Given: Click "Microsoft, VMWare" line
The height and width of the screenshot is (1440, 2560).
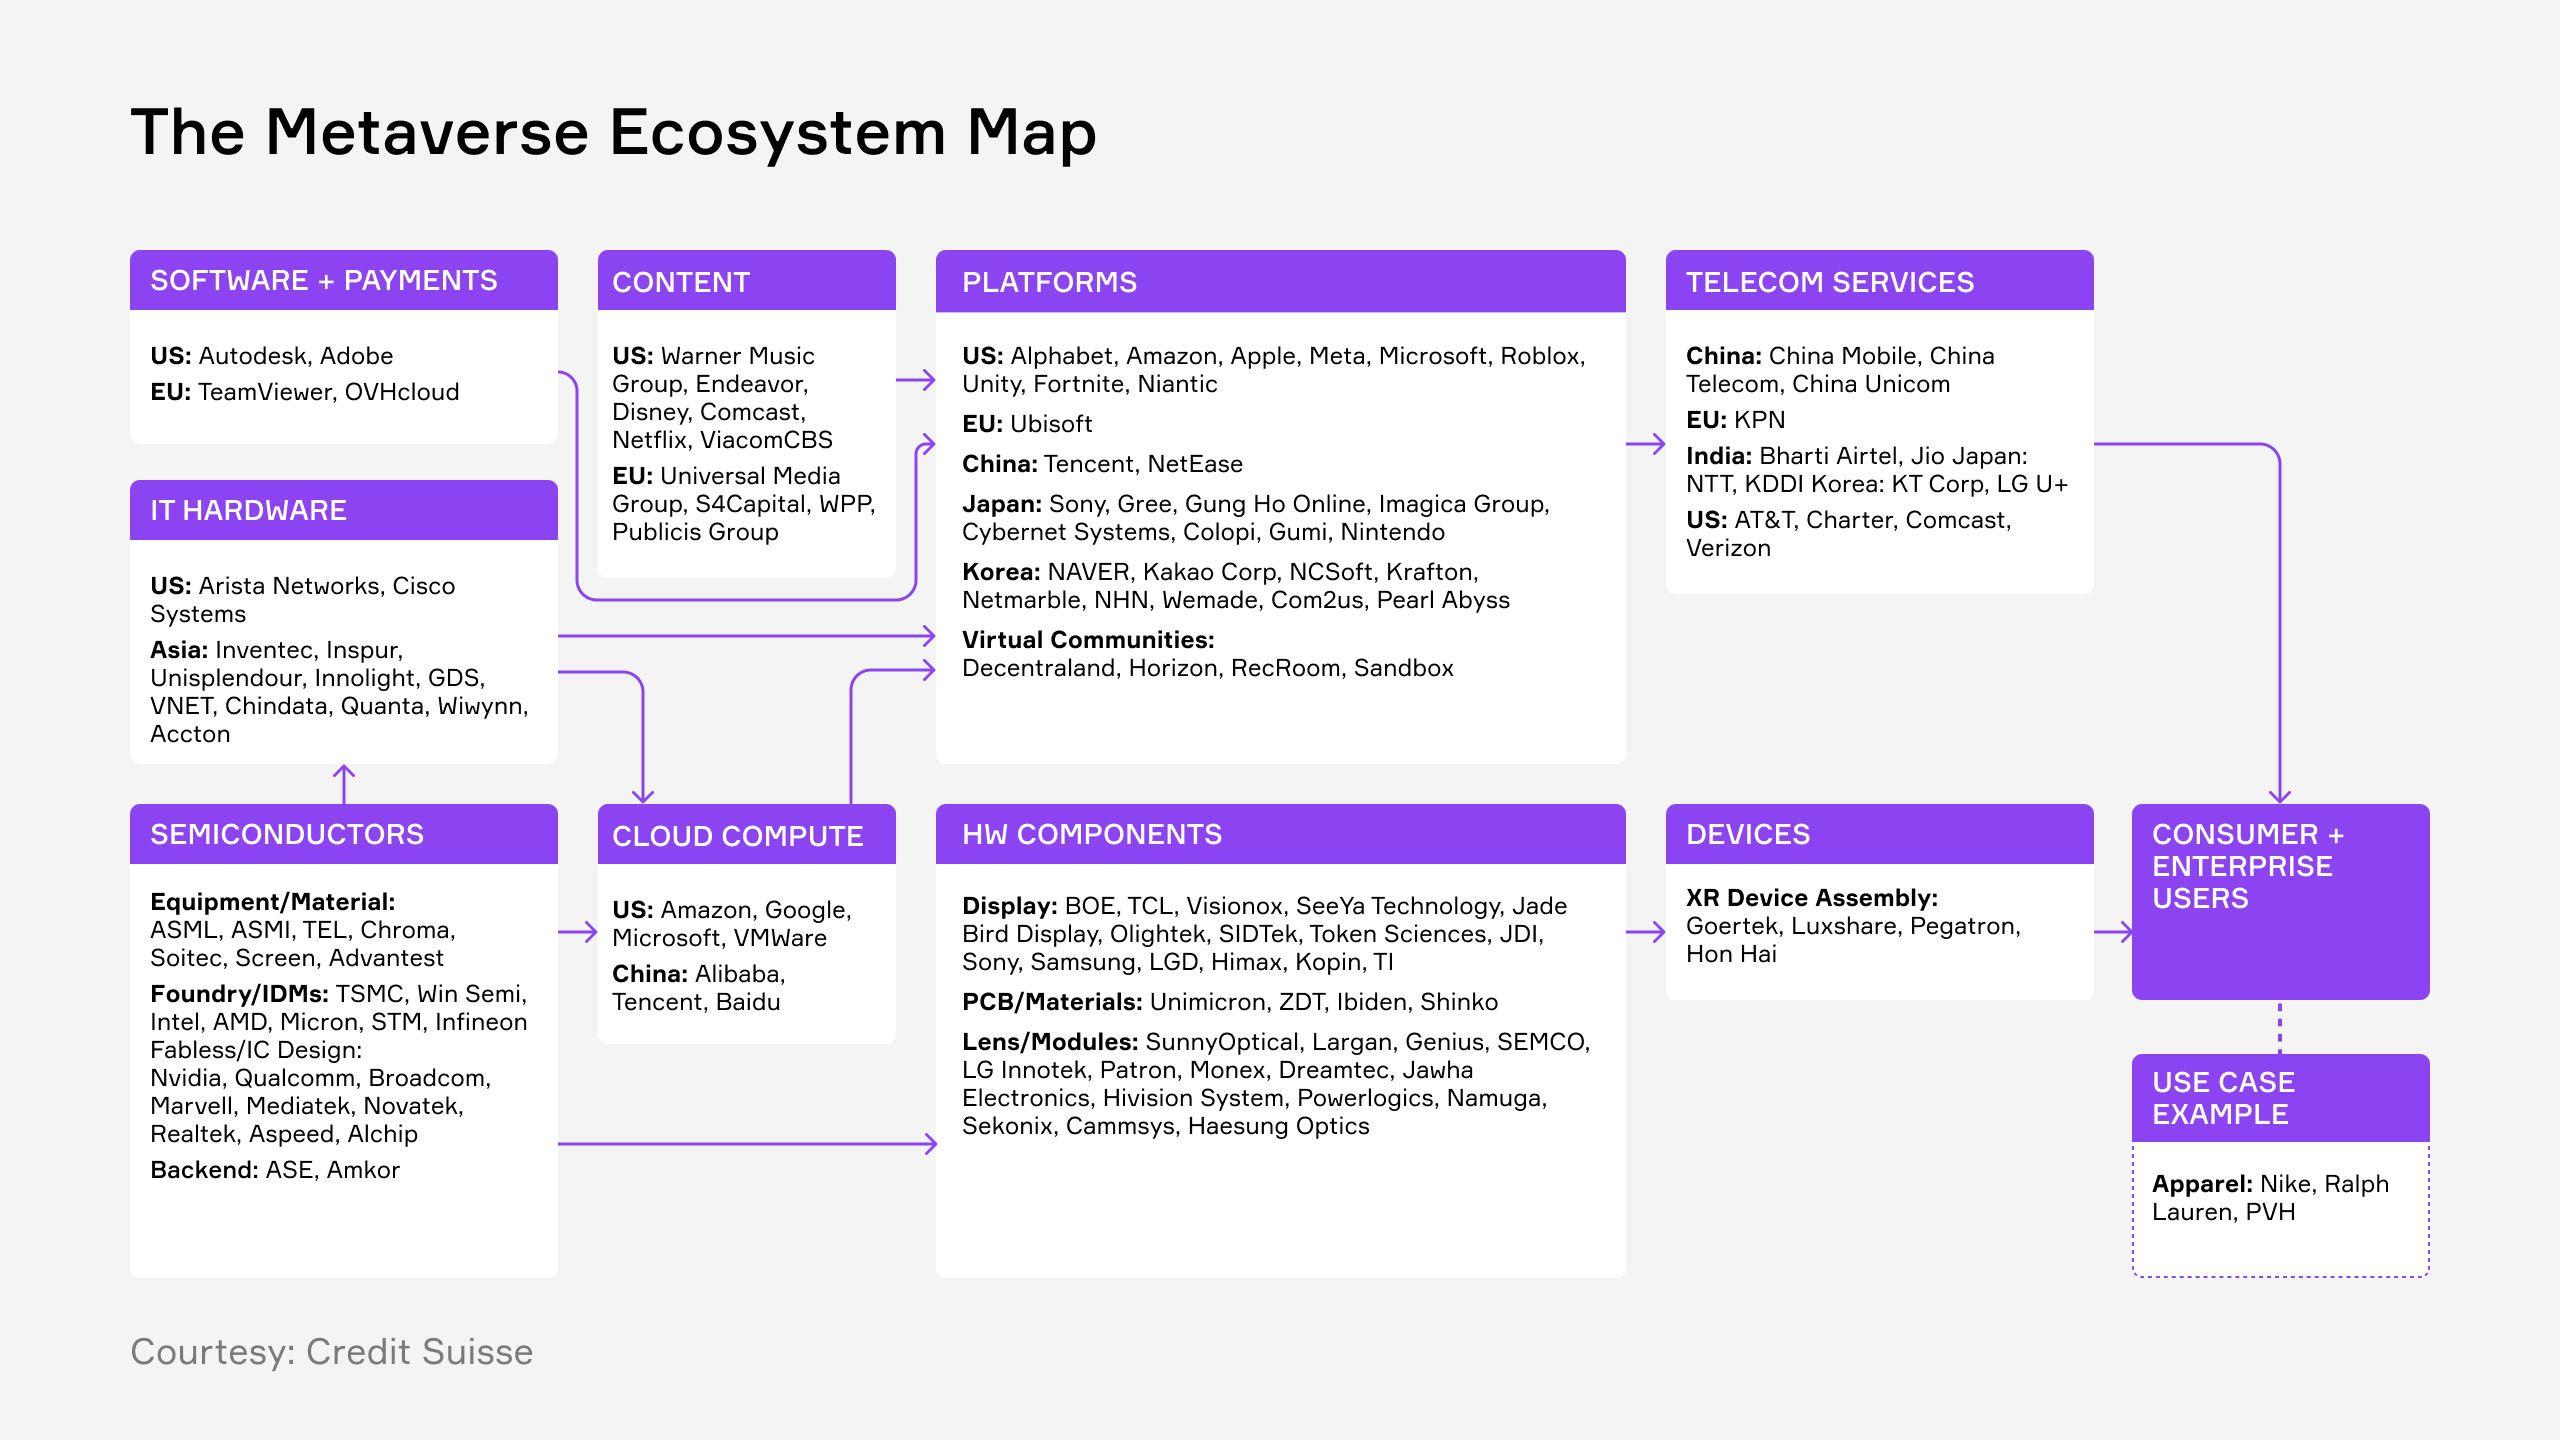Looking at the screenshot, I should coord(720,938).
